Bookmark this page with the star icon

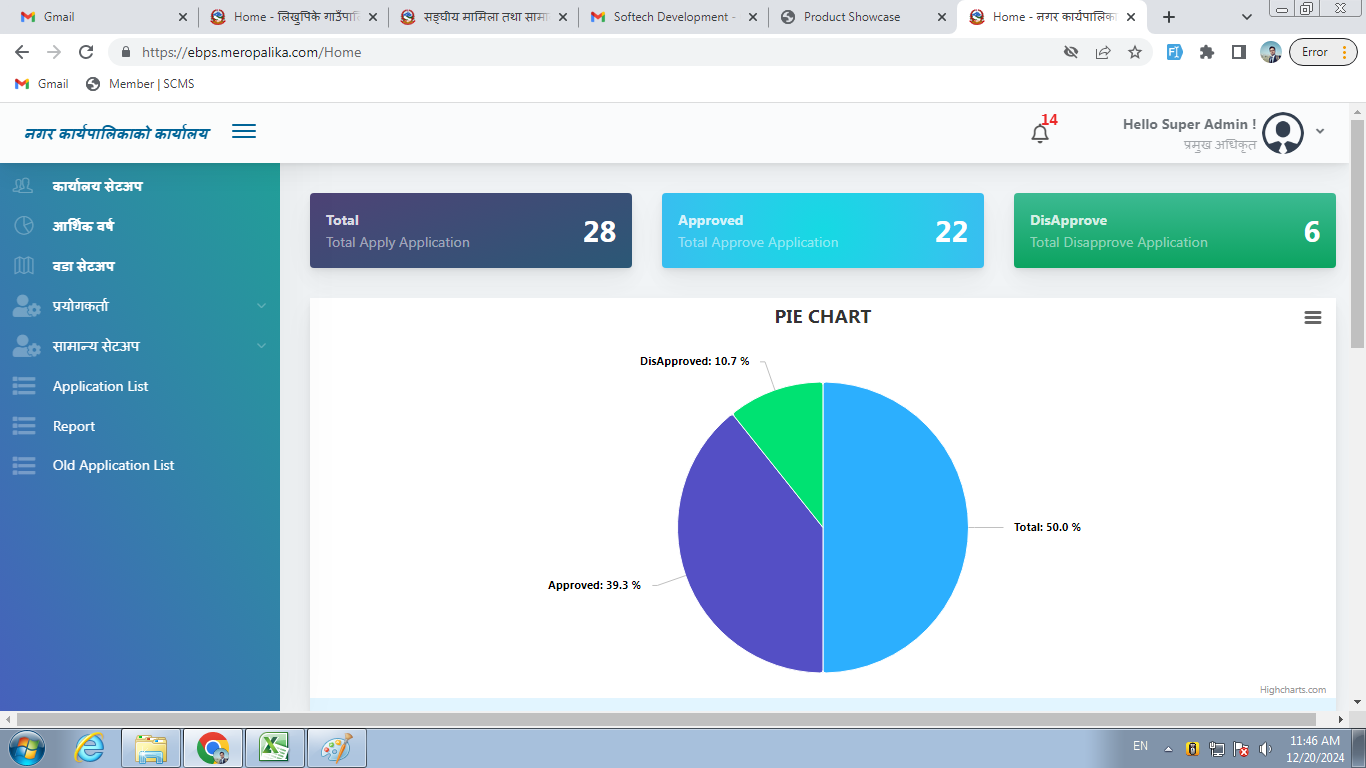pos(1134,53)
